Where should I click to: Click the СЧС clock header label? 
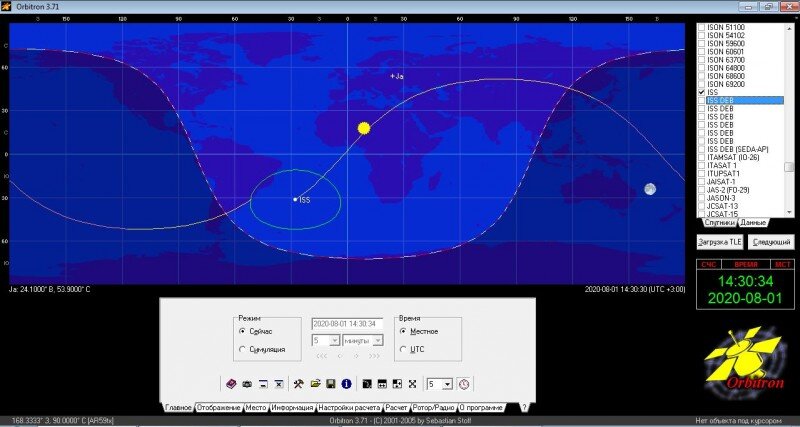pos(709,264)
